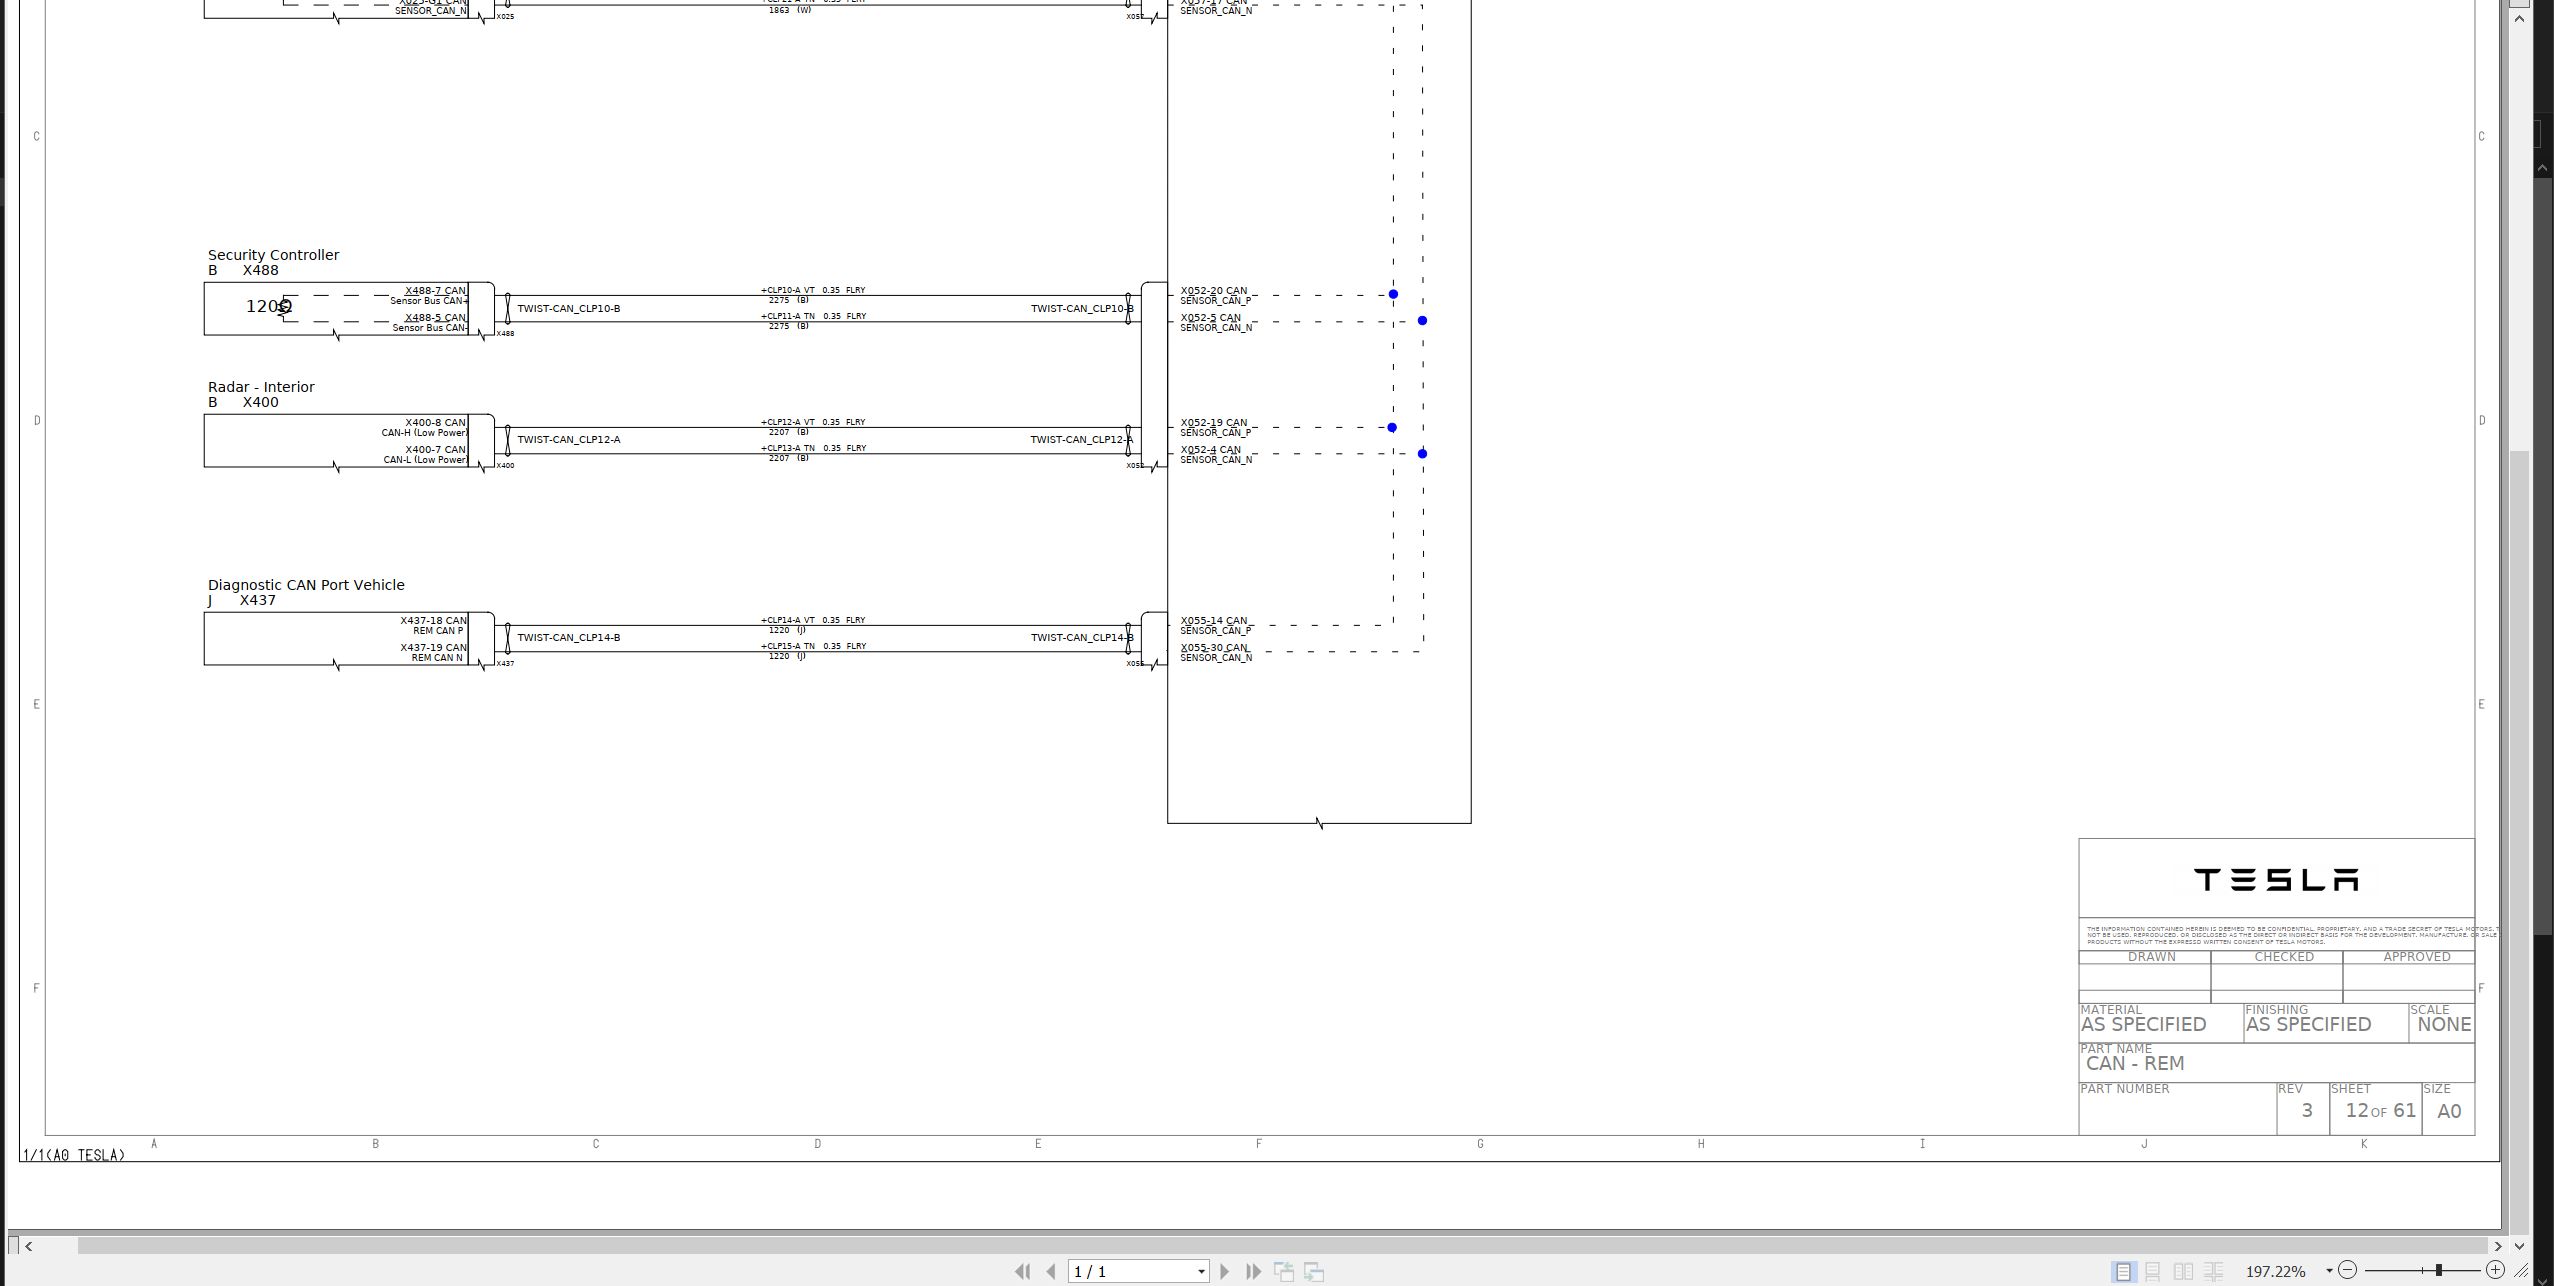Go to the first page
This screenshot has height=1286, width=2554.
(x=1022, y=1271)
